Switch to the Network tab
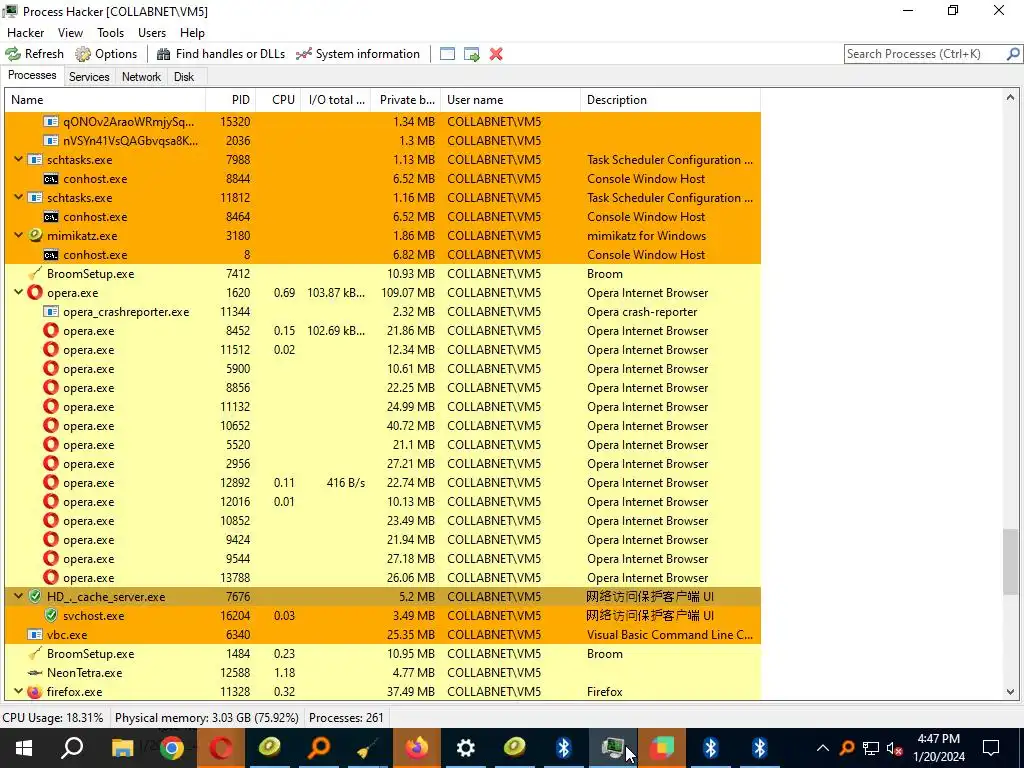 click(141, 77)
